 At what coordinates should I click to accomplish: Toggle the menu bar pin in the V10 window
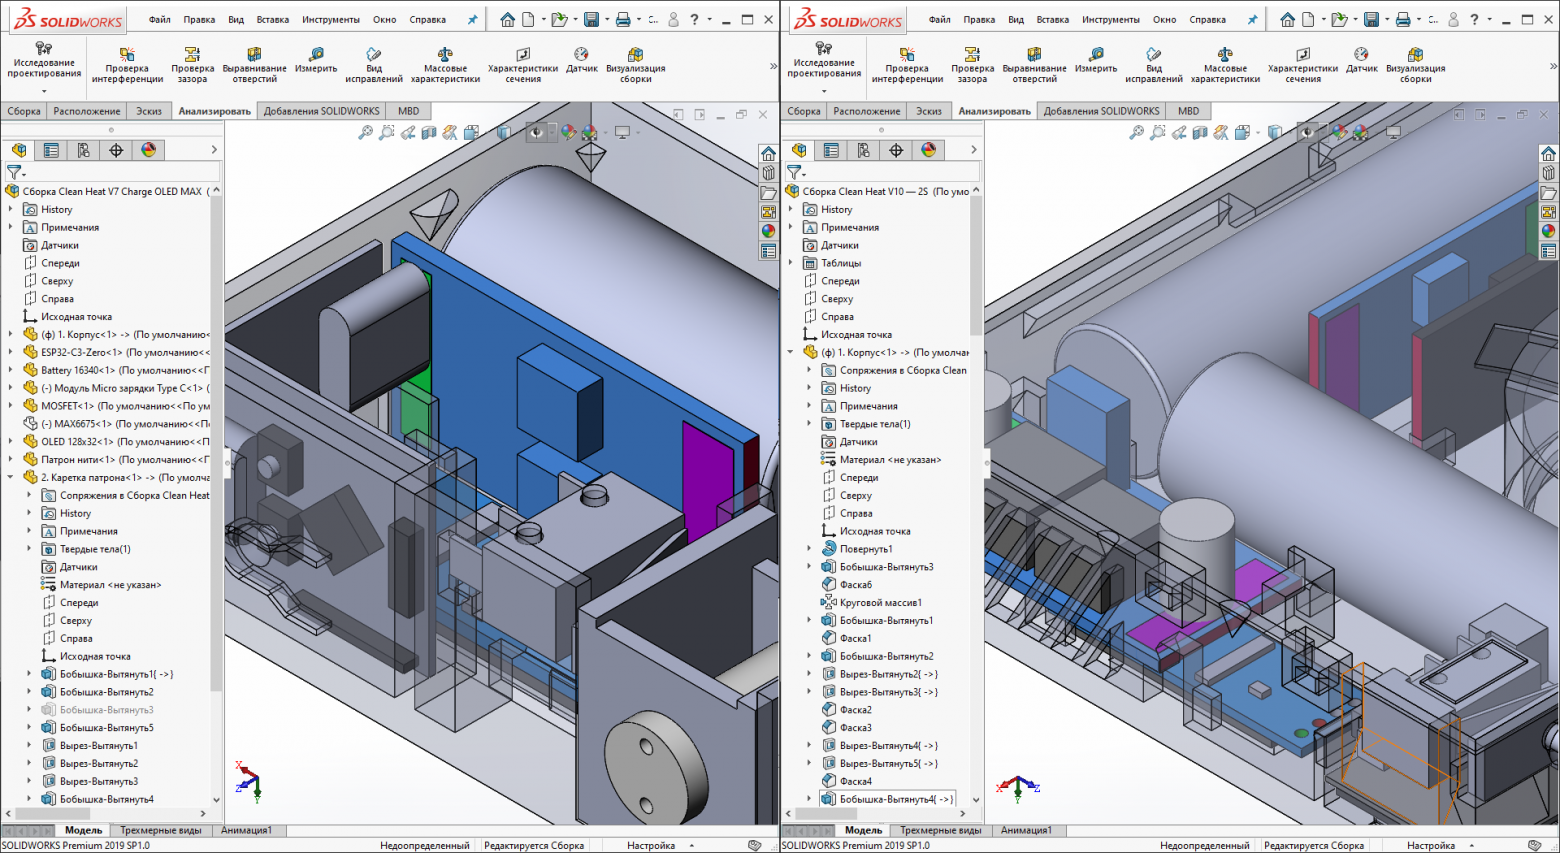coord(1253,19)
